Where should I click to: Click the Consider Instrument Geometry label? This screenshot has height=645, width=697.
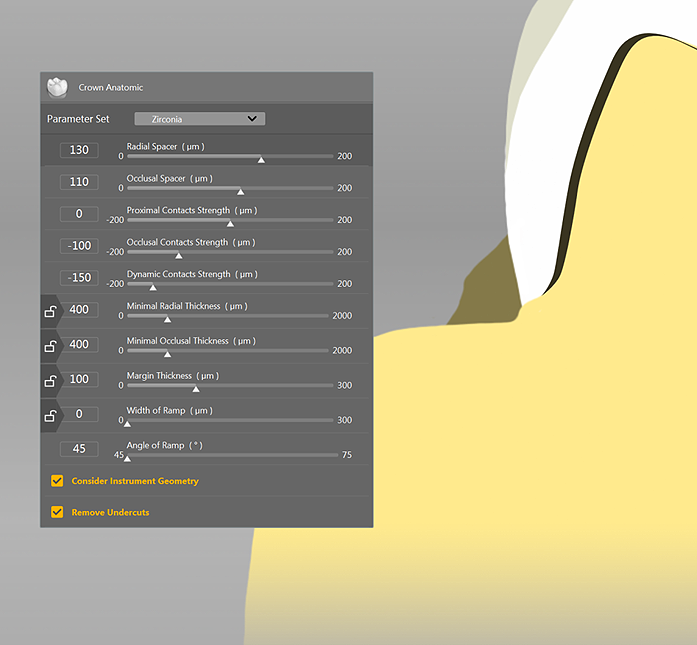[x=135, y=481]
